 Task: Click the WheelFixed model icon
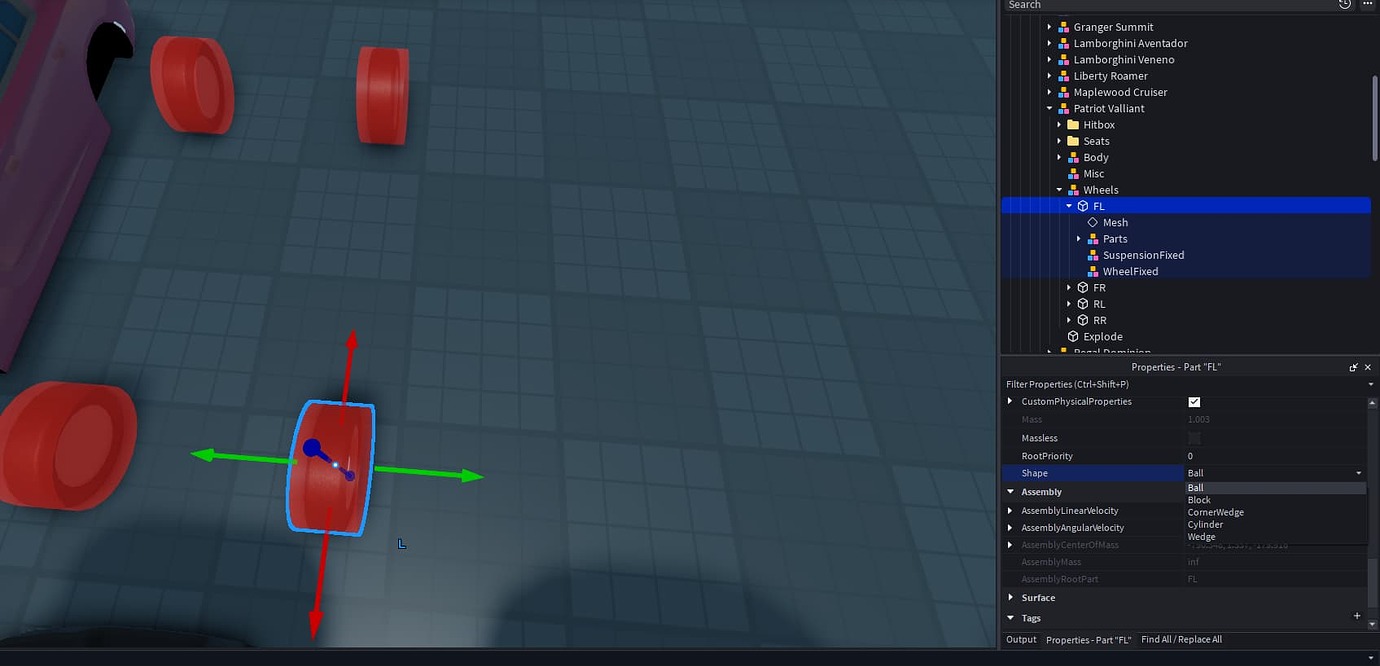pyautogui.click(x=1093, y=271)
